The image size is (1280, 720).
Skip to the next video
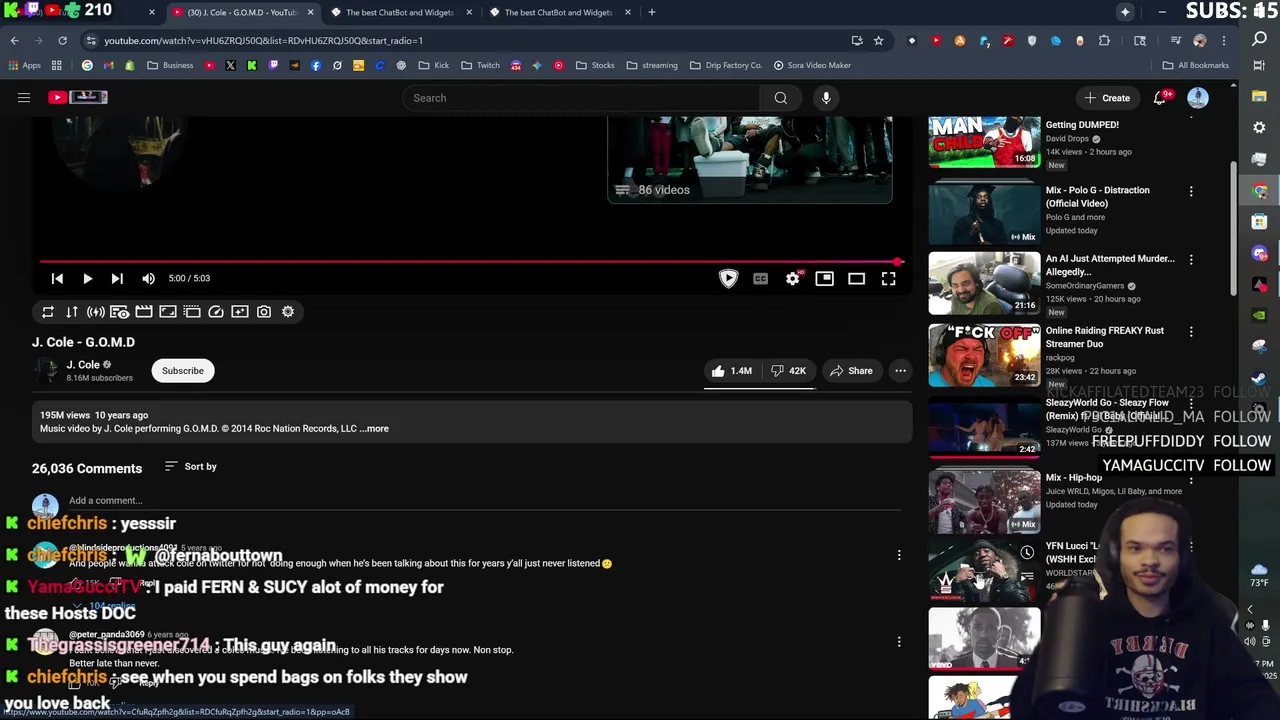[x=117, y=279]
